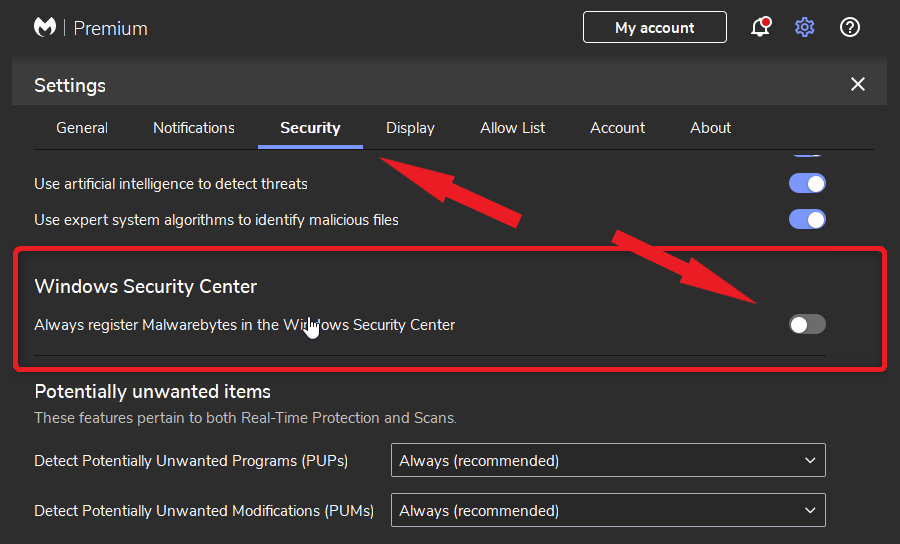Image resolution: width=900 pixels, height=544 pixels.
Task: Click the PUPs dropdown chevron arrow
Action: tap(810, 460)
